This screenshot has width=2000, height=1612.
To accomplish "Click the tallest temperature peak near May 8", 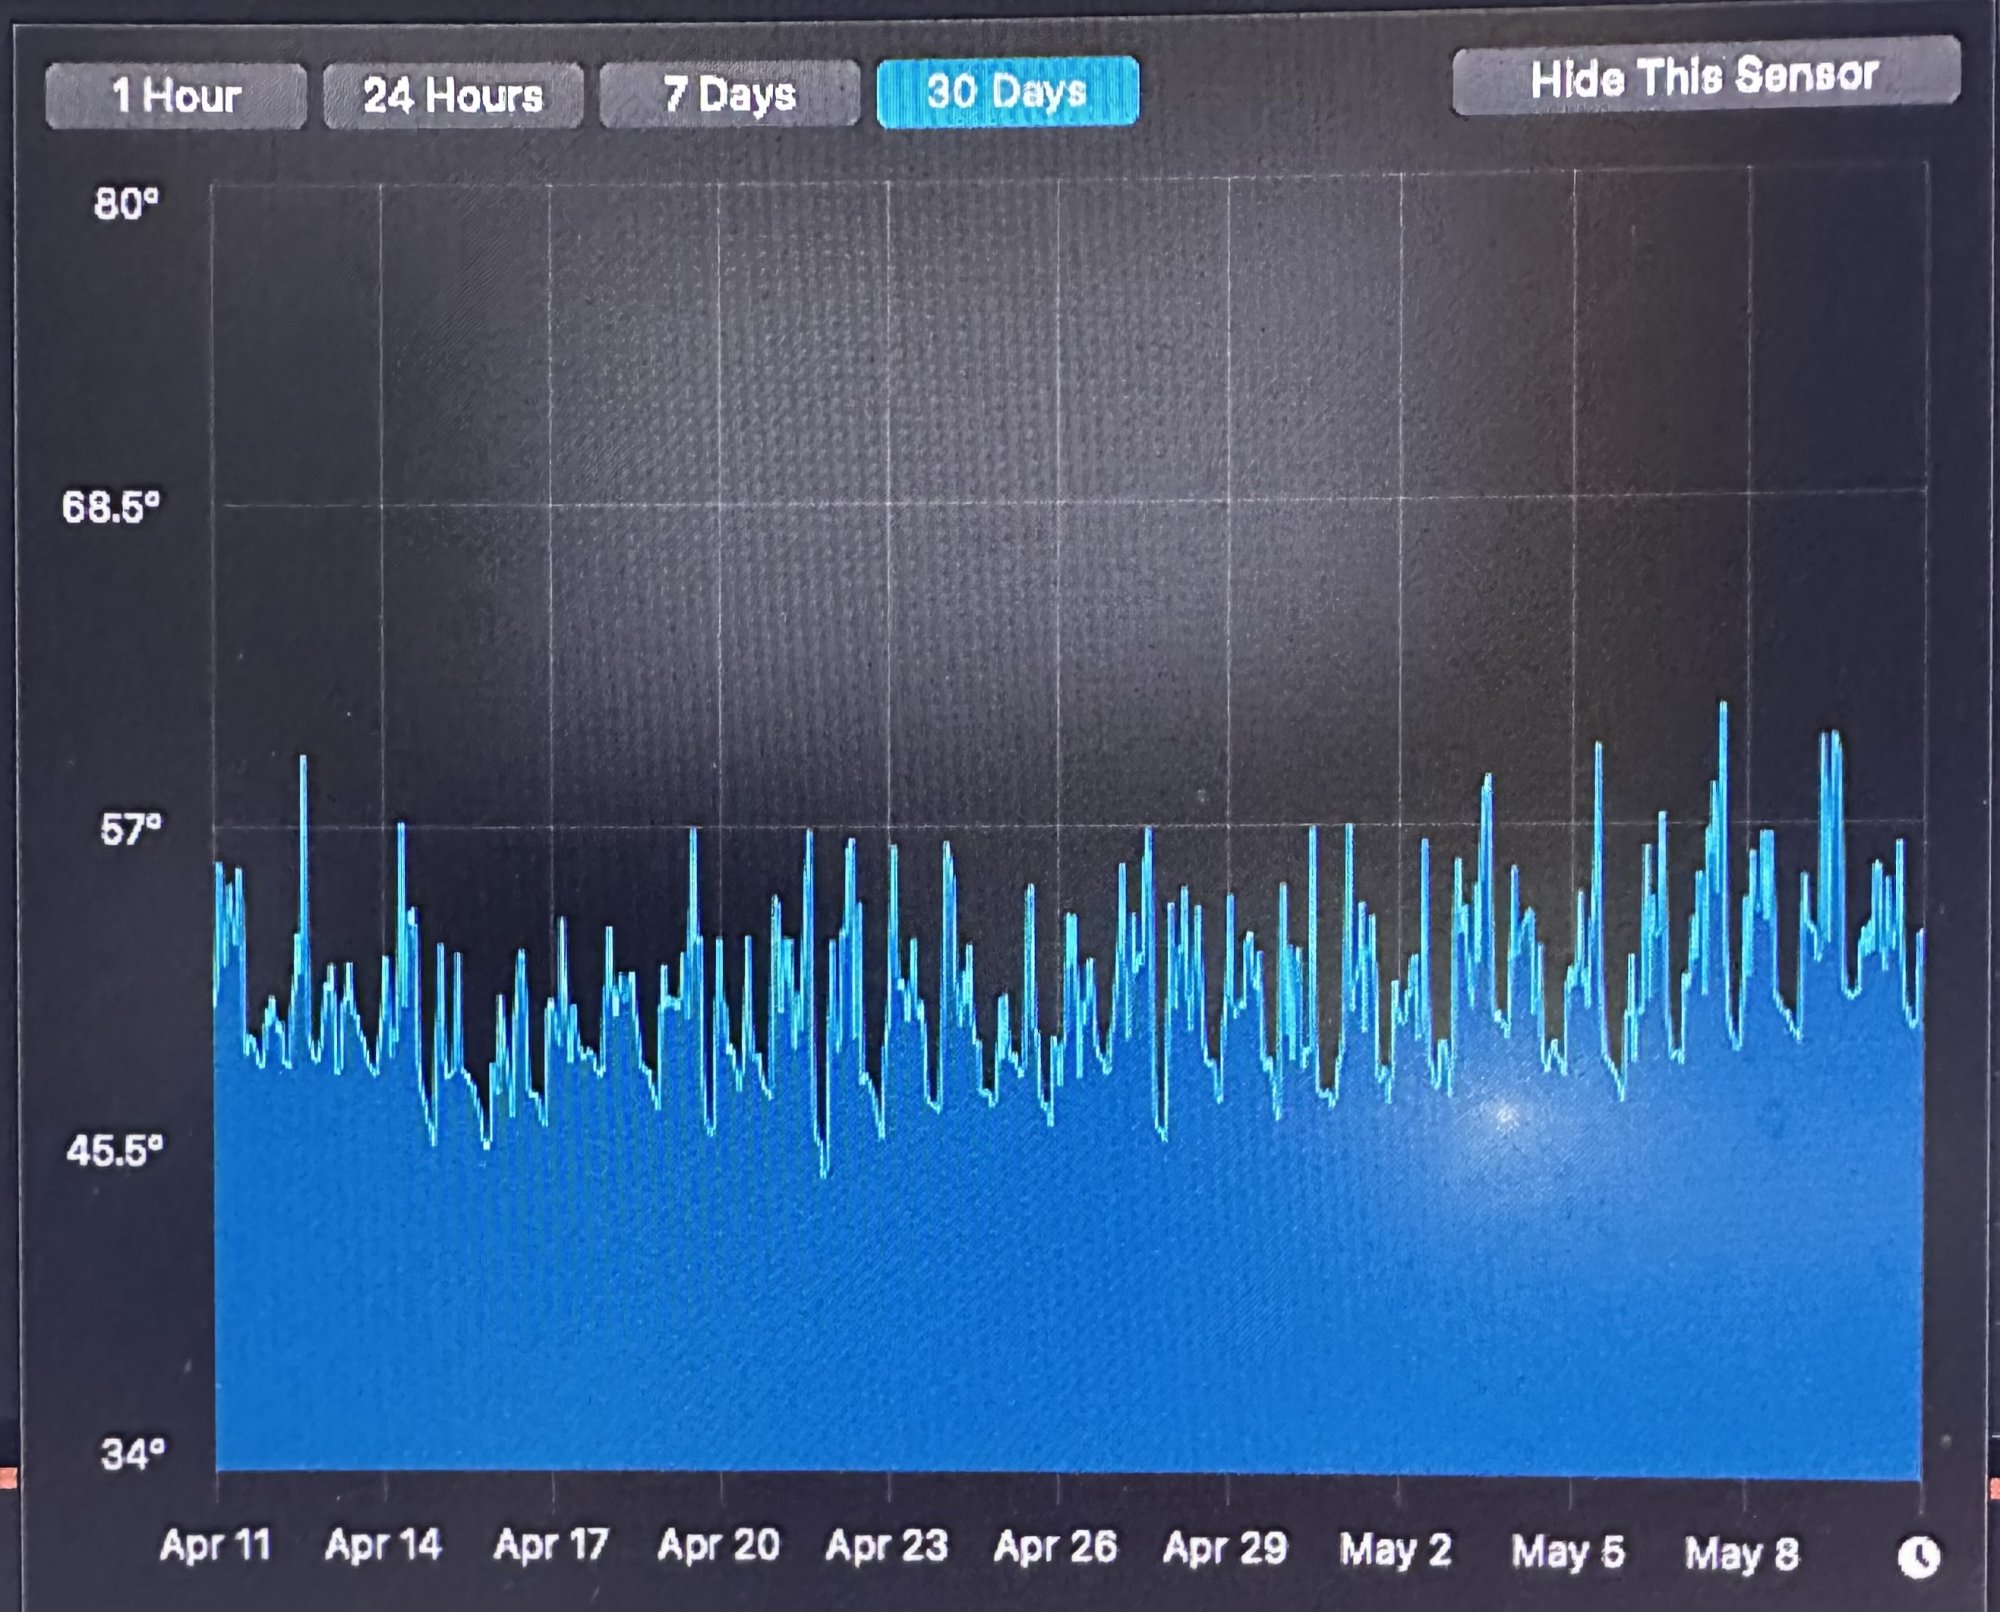I will 1723,708.
